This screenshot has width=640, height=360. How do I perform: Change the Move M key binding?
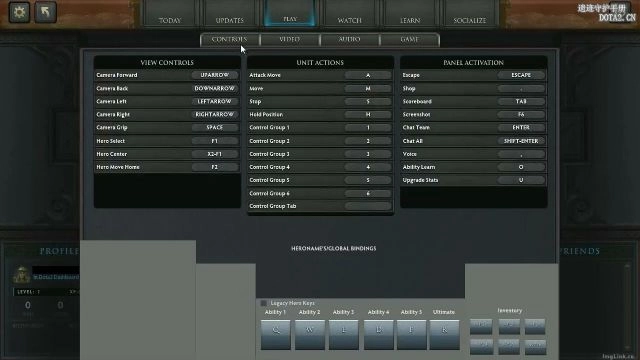[368, 88]
